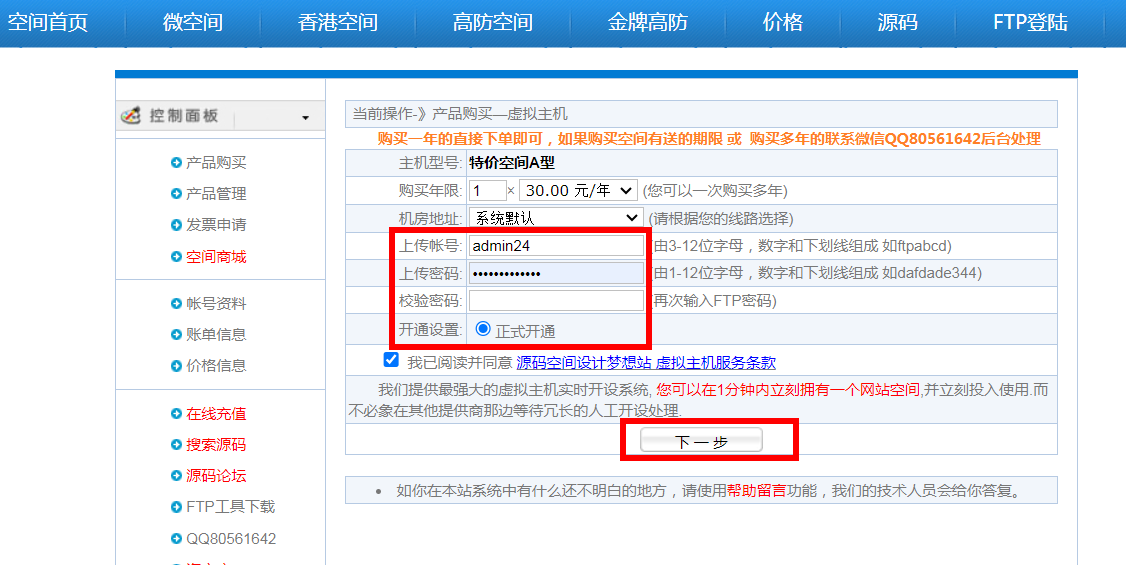Viewport: 1126px width, 565px height.
Task: Open the FTP登陆 navigation item
Action: click(x=1030, y=23)
